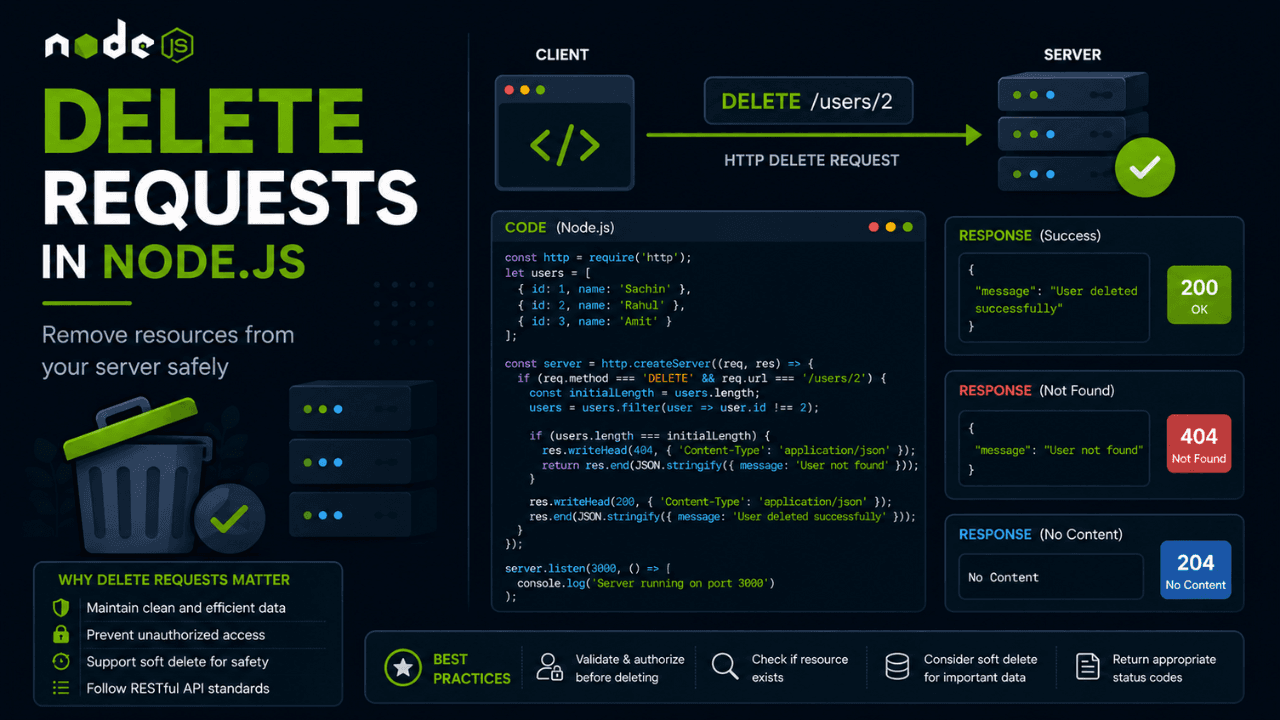Click the Node.js logo
The height and width of the screenshot is (720, 1280).
pos(119,42)
